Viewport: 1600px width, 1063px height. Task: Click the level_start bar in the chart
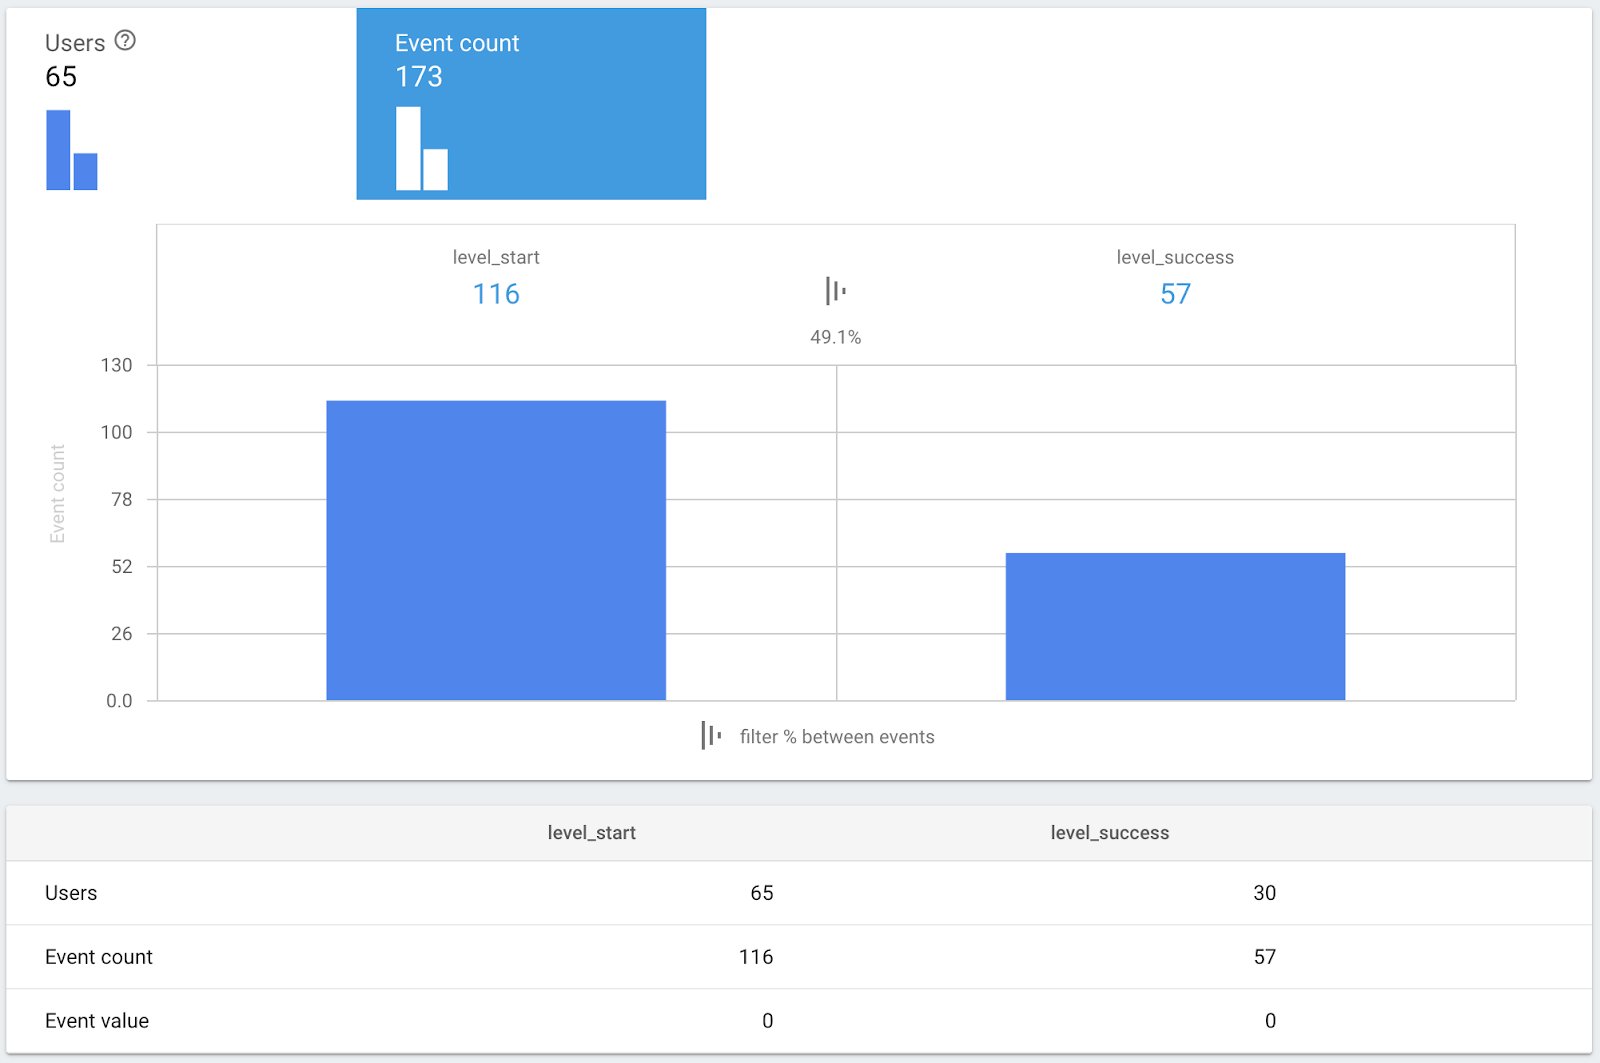(x=496, y=550)
